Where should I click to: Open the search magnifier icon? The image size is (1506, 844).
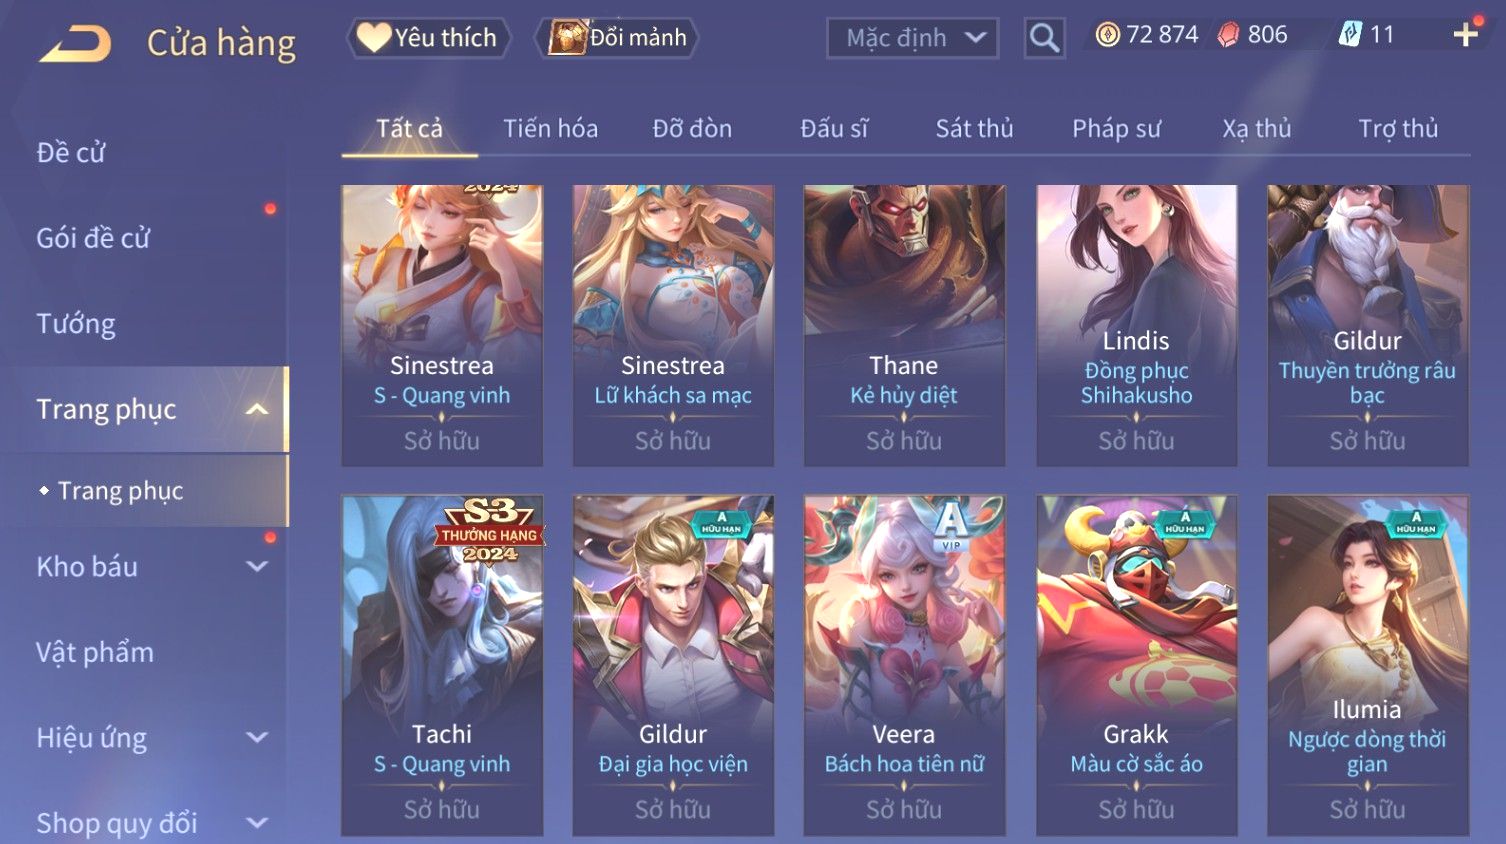1044,39
